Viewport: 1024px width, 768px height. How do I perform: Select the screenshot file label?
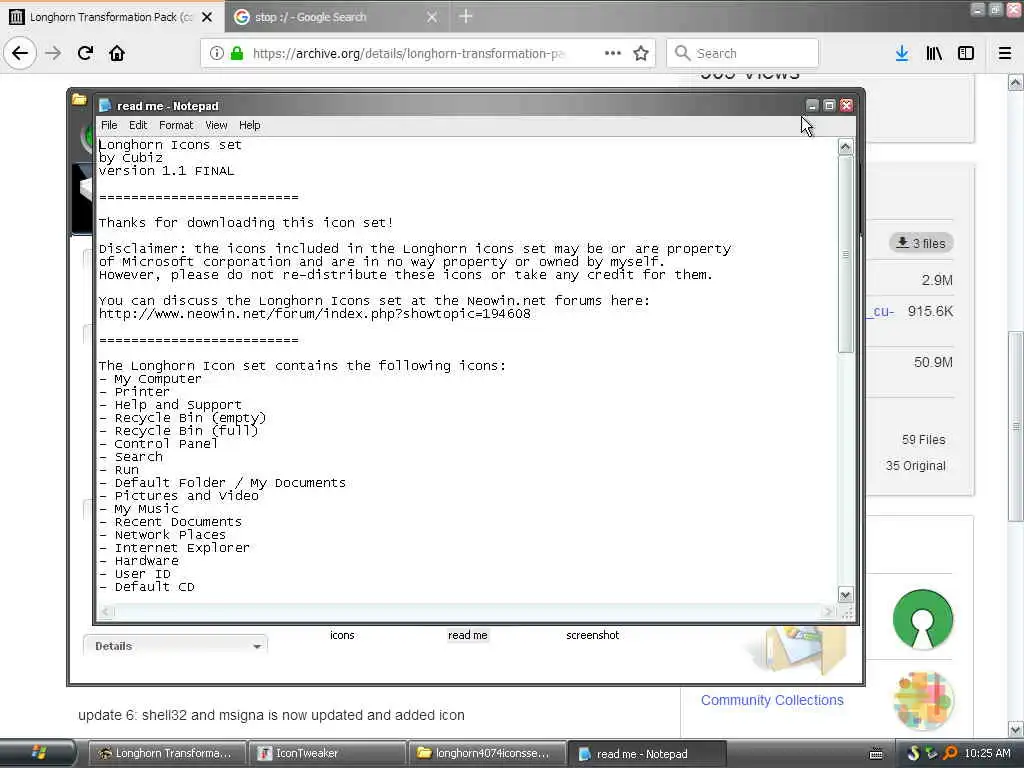(592, 635)
